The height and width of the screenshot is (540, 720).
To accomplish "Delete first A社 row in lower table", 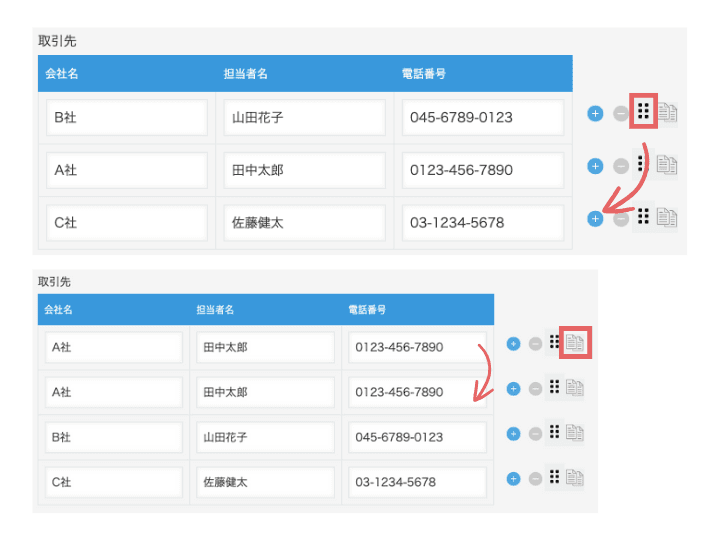I will click(x=535, y=343).
